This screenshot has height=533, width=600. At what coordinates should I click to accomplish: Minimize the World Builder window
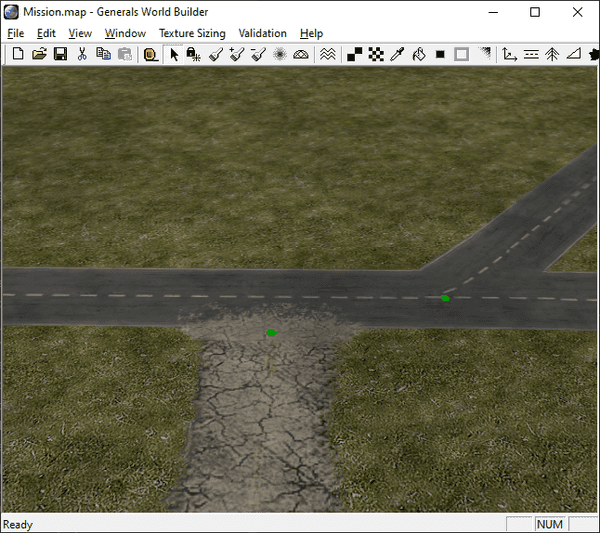[493, 12]
